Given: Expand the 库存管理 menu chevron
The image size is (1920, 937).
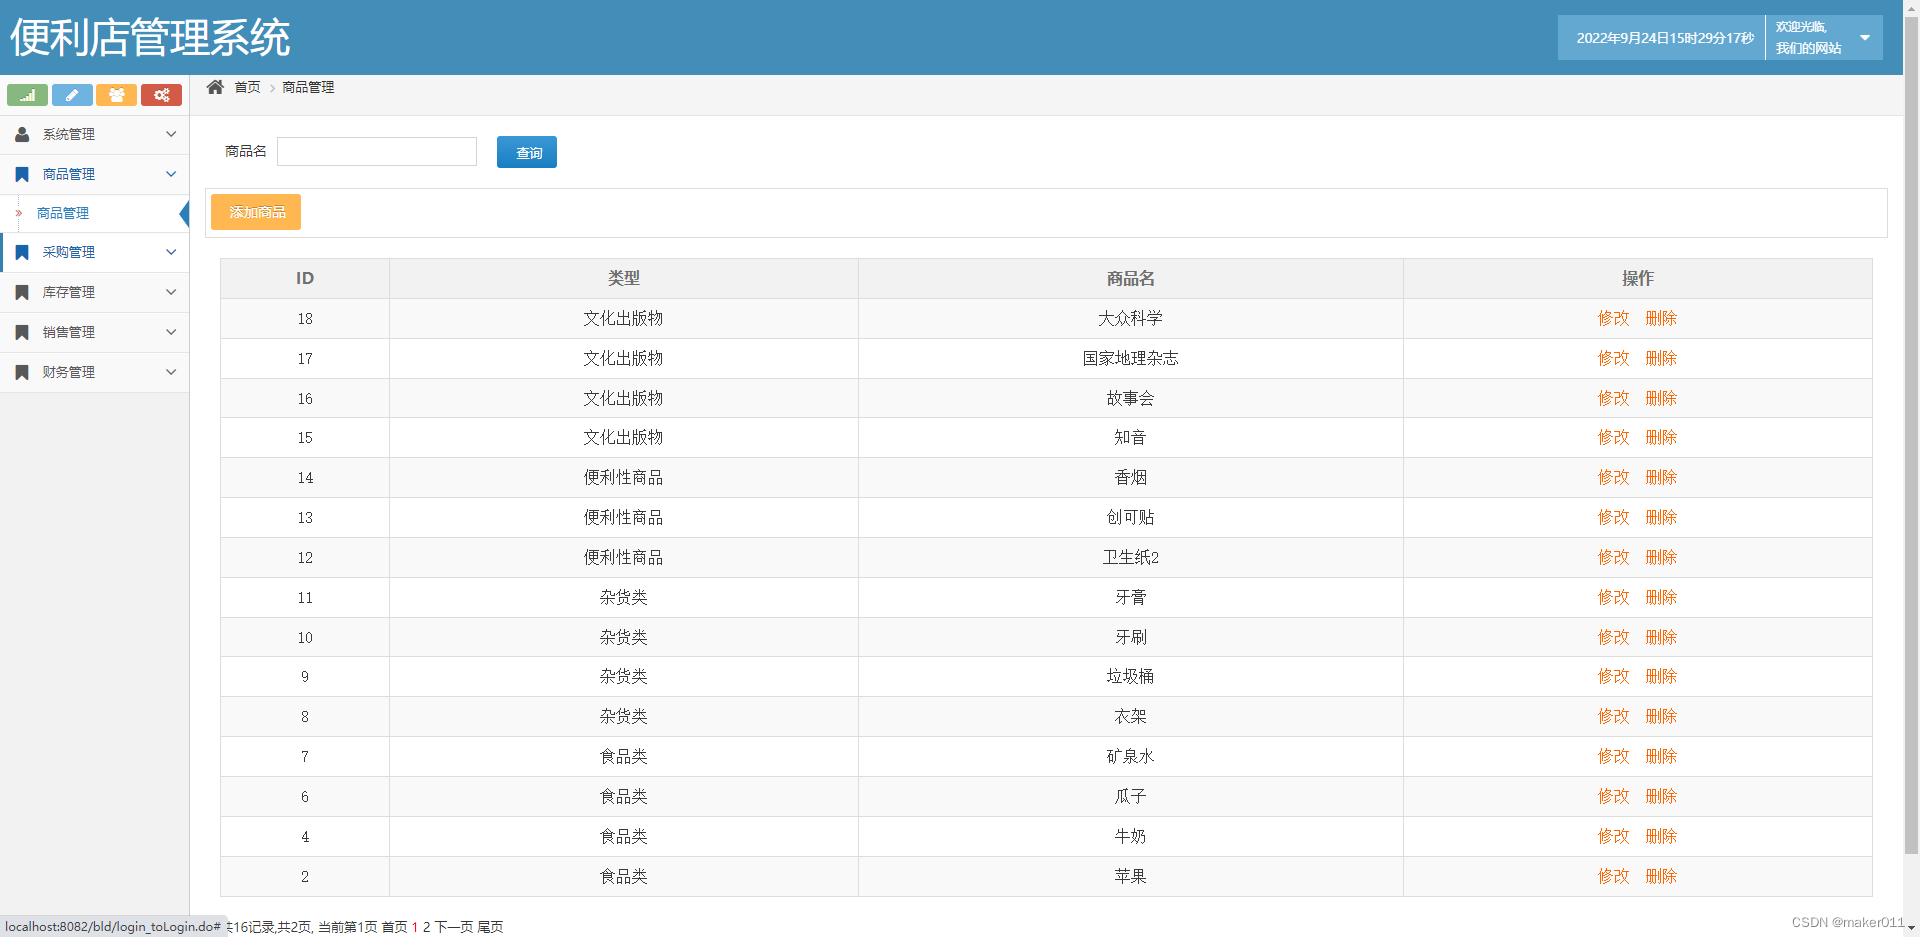Looking at the screenshot, I should click(171, 292).
